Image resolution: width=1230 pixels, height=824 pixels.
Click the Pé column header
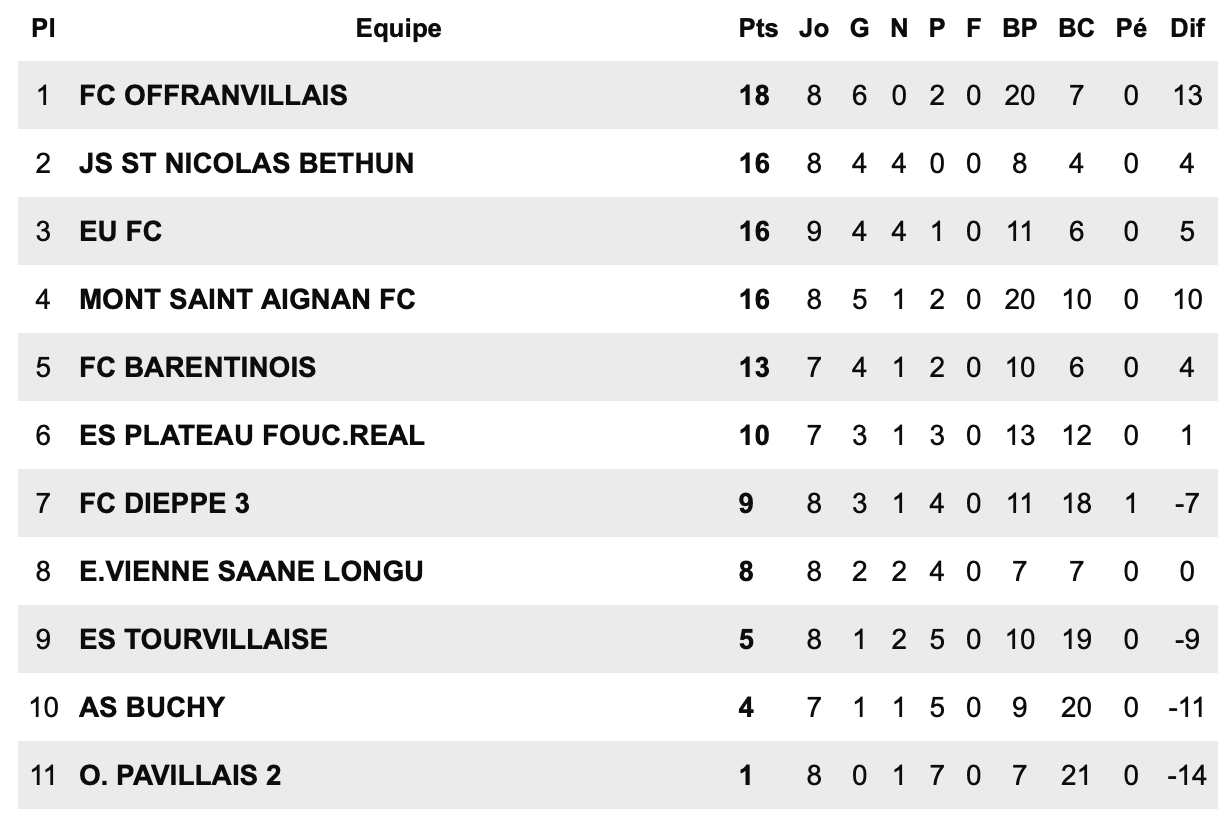point(1131,29)
